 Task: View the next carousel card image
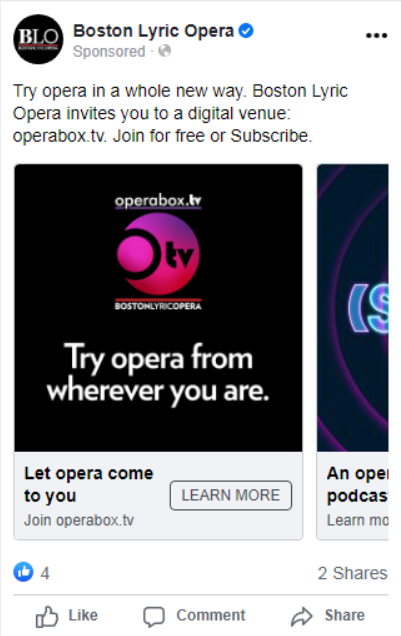coord(352,308)
